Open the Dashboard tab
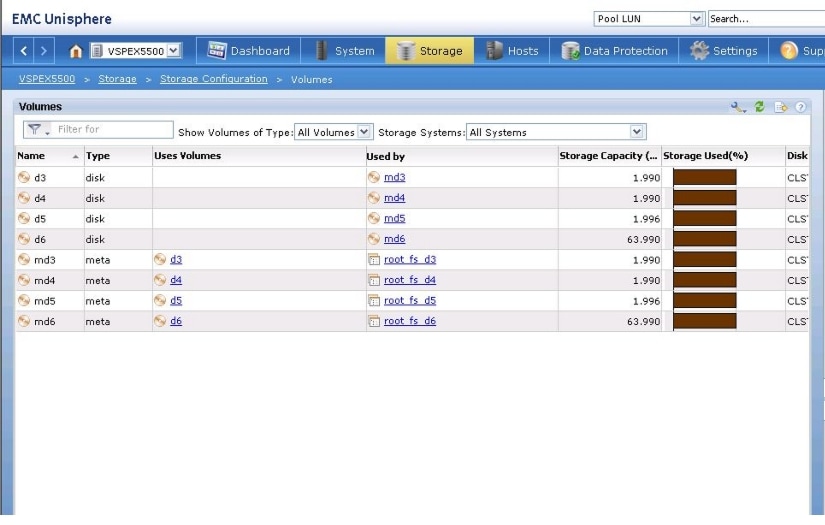 [x=248, y=51]
